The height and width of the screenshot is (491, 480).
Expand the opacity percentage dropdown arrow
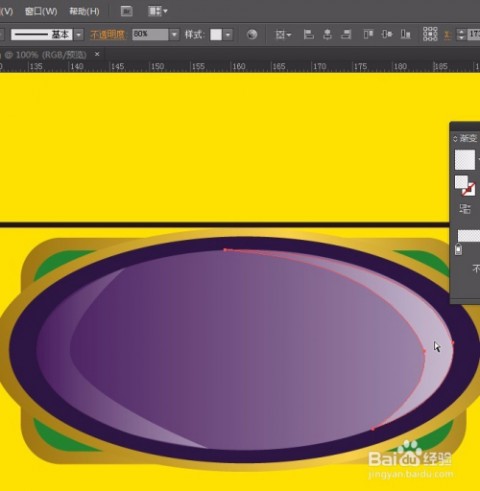174,34
